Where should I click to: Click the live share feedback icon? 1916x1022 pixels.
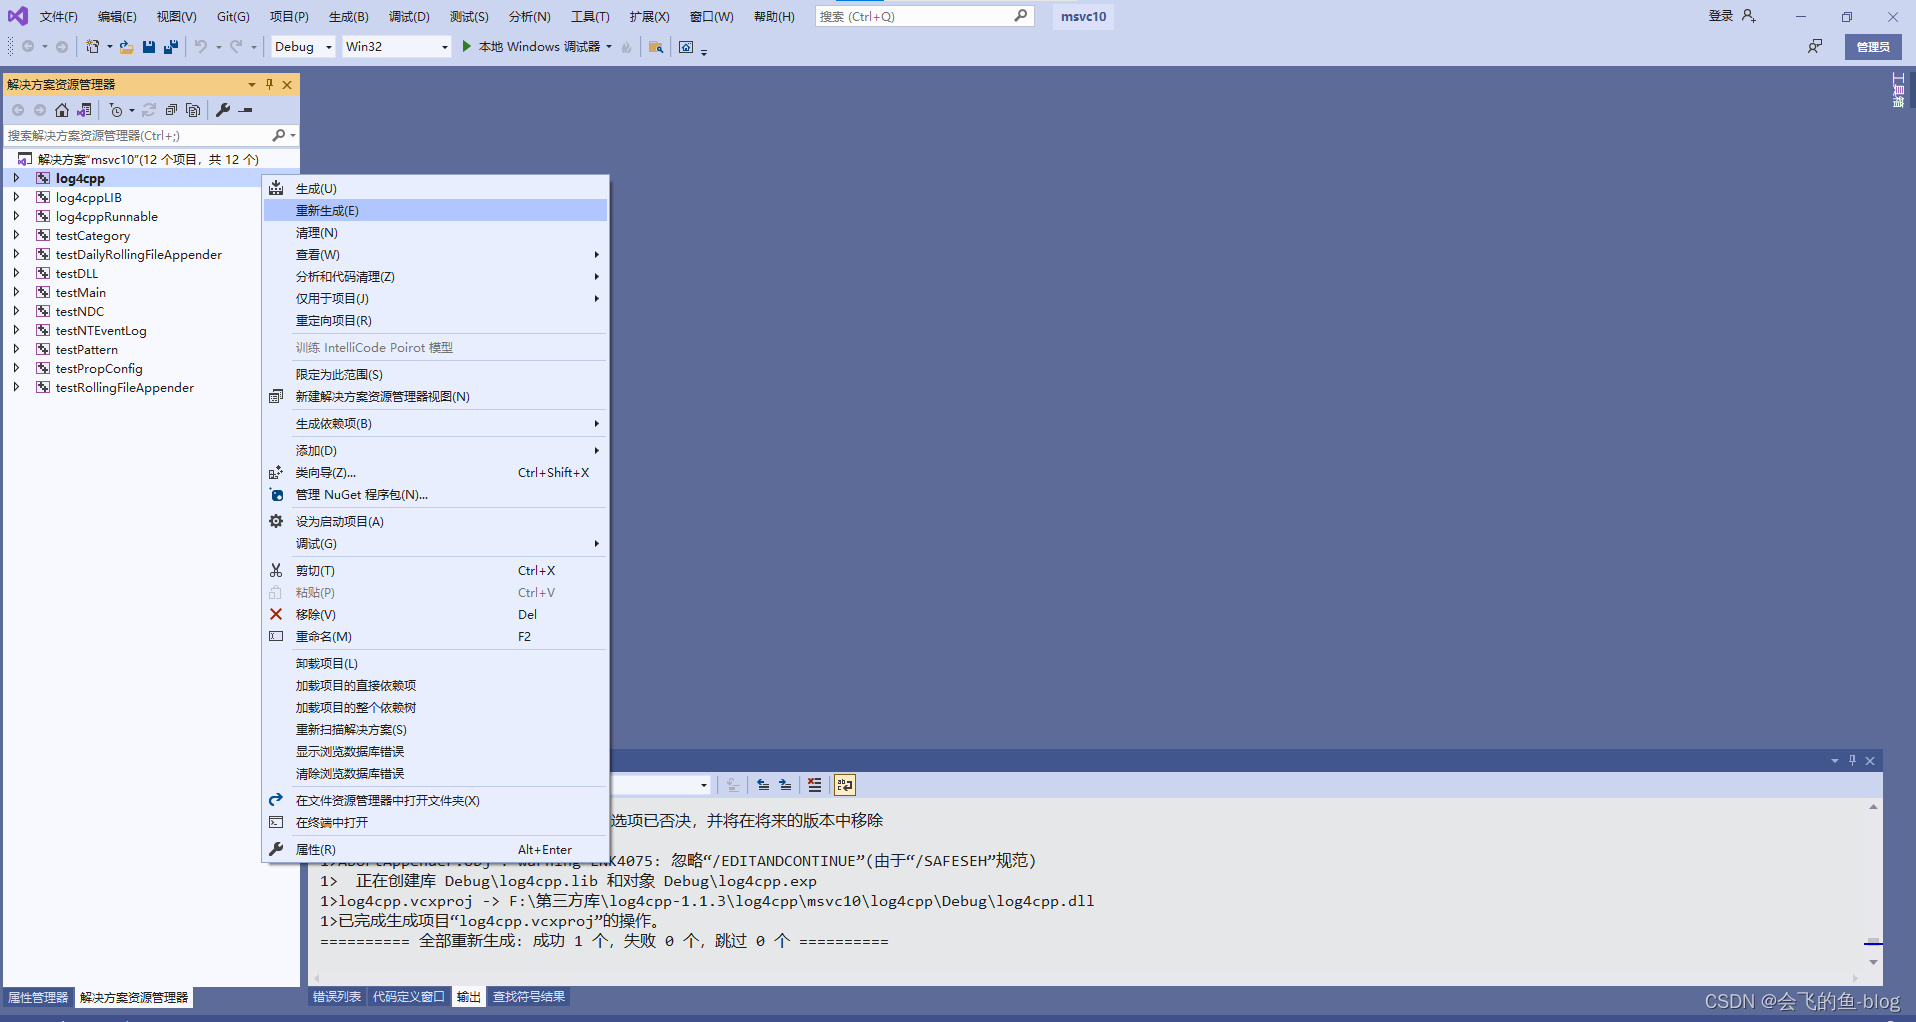tap(1815, 46)
